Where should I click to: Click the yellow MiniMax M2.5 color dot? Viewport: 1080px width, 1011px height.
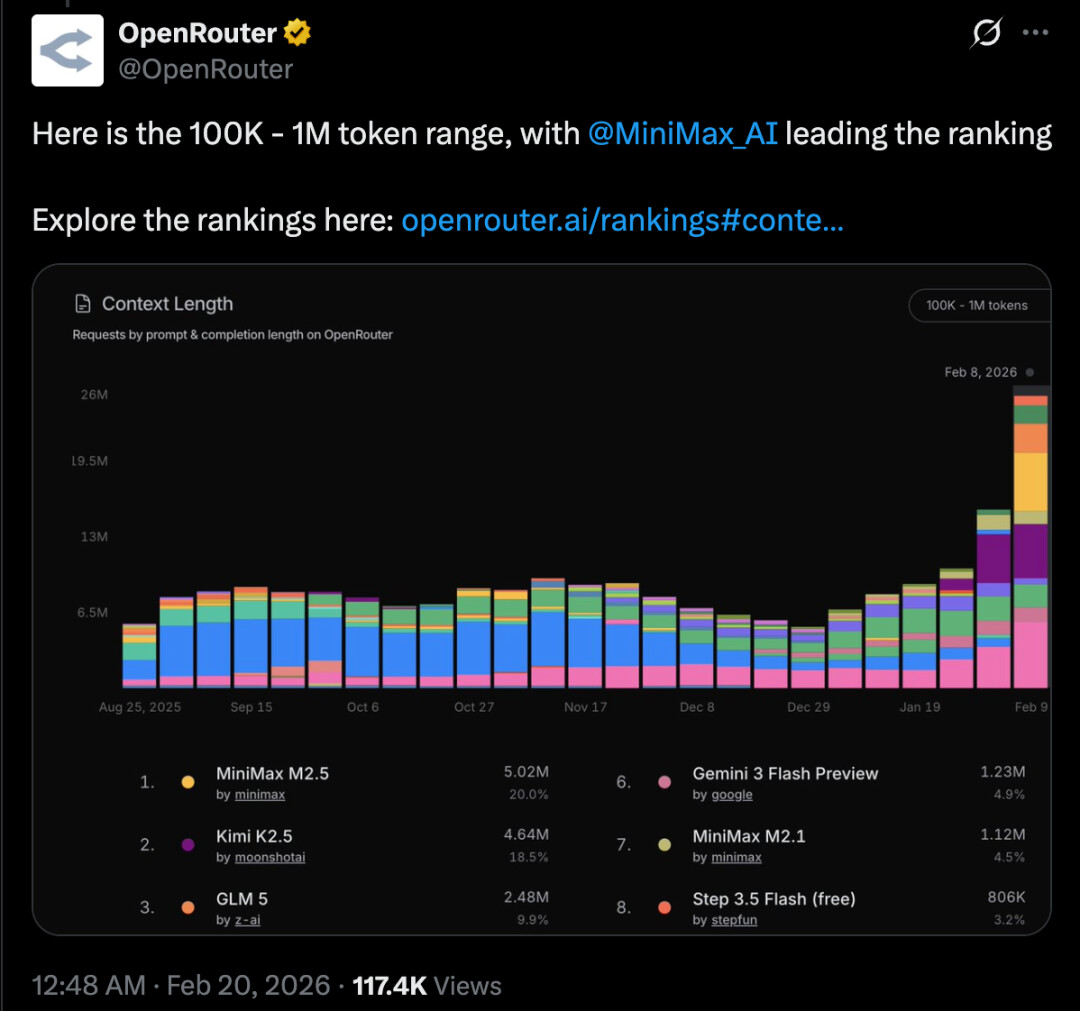tap(187, 783)
